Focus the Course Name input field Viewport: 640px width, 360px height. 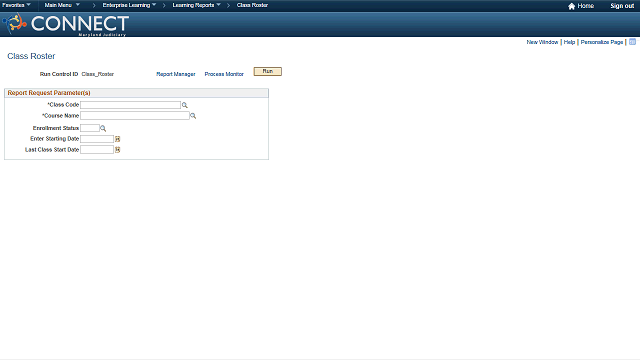click(135, 116)
